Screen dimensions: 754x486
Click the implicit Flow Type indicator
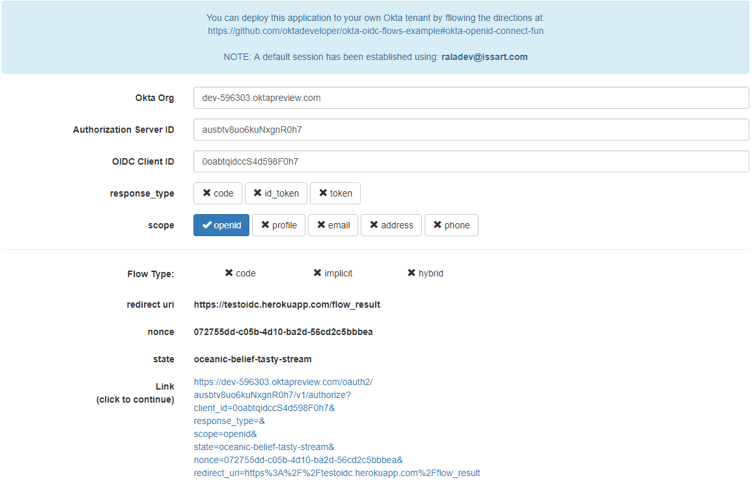[x=333, y=273]
